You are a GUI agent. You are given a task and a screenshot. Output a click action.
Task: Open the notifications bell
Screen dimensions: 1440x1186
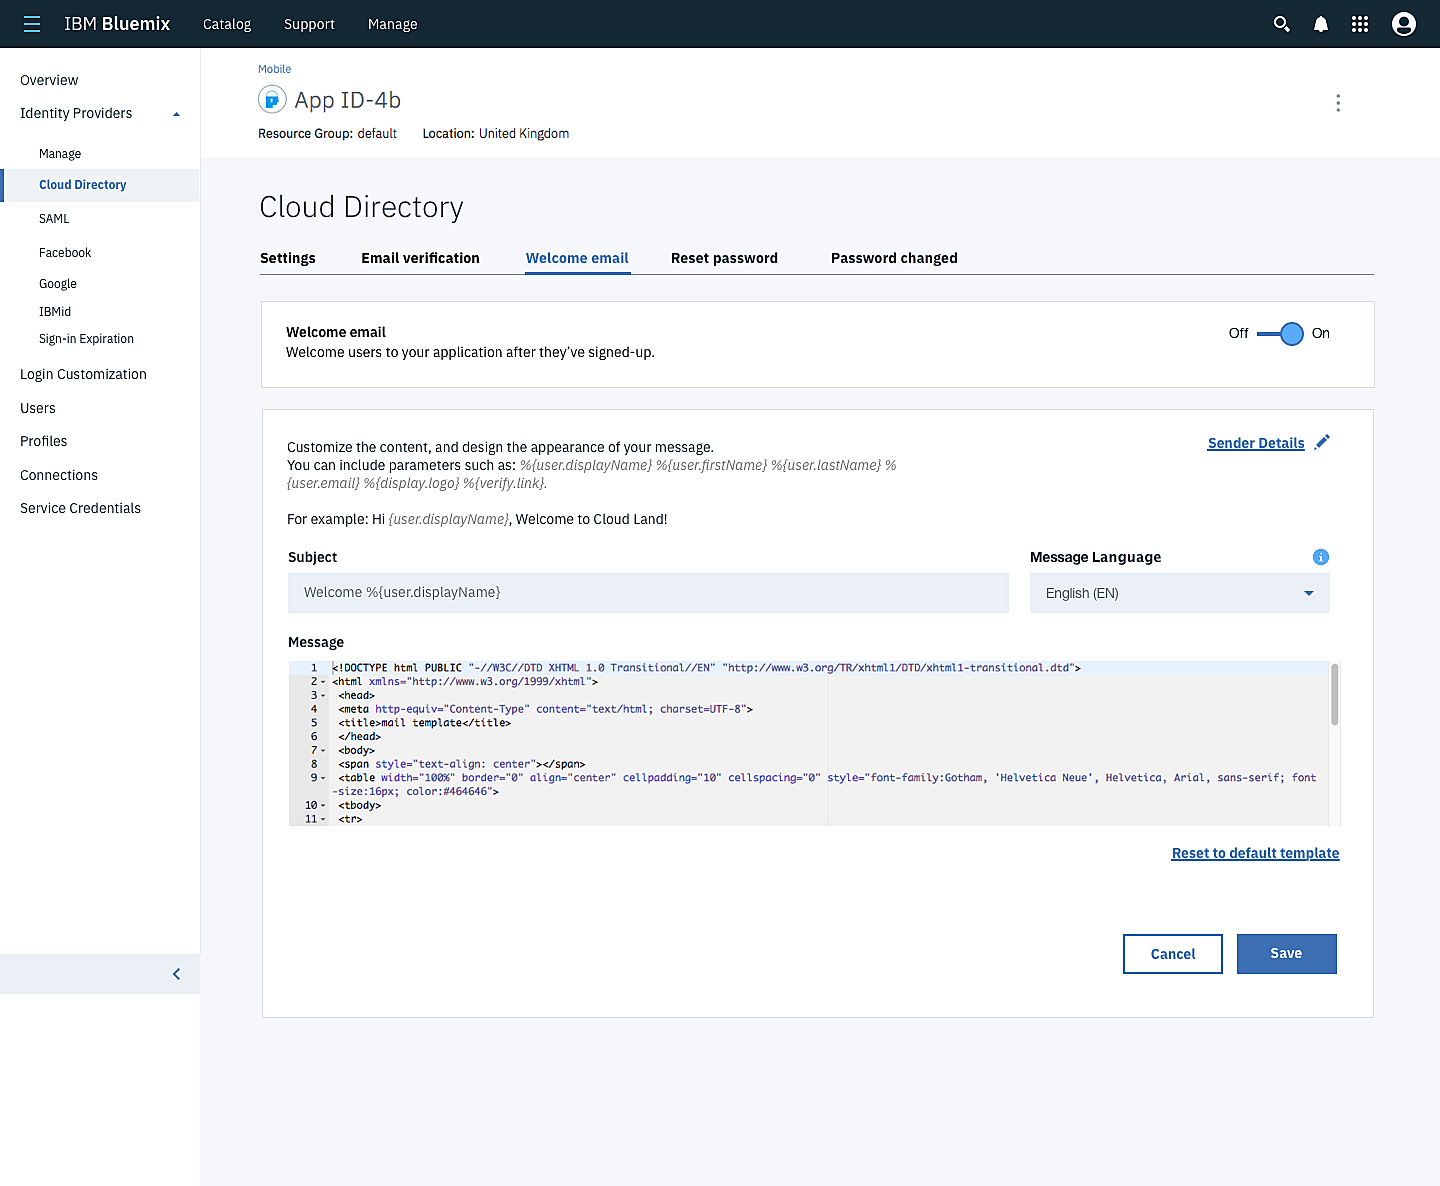coord(1321,24)
